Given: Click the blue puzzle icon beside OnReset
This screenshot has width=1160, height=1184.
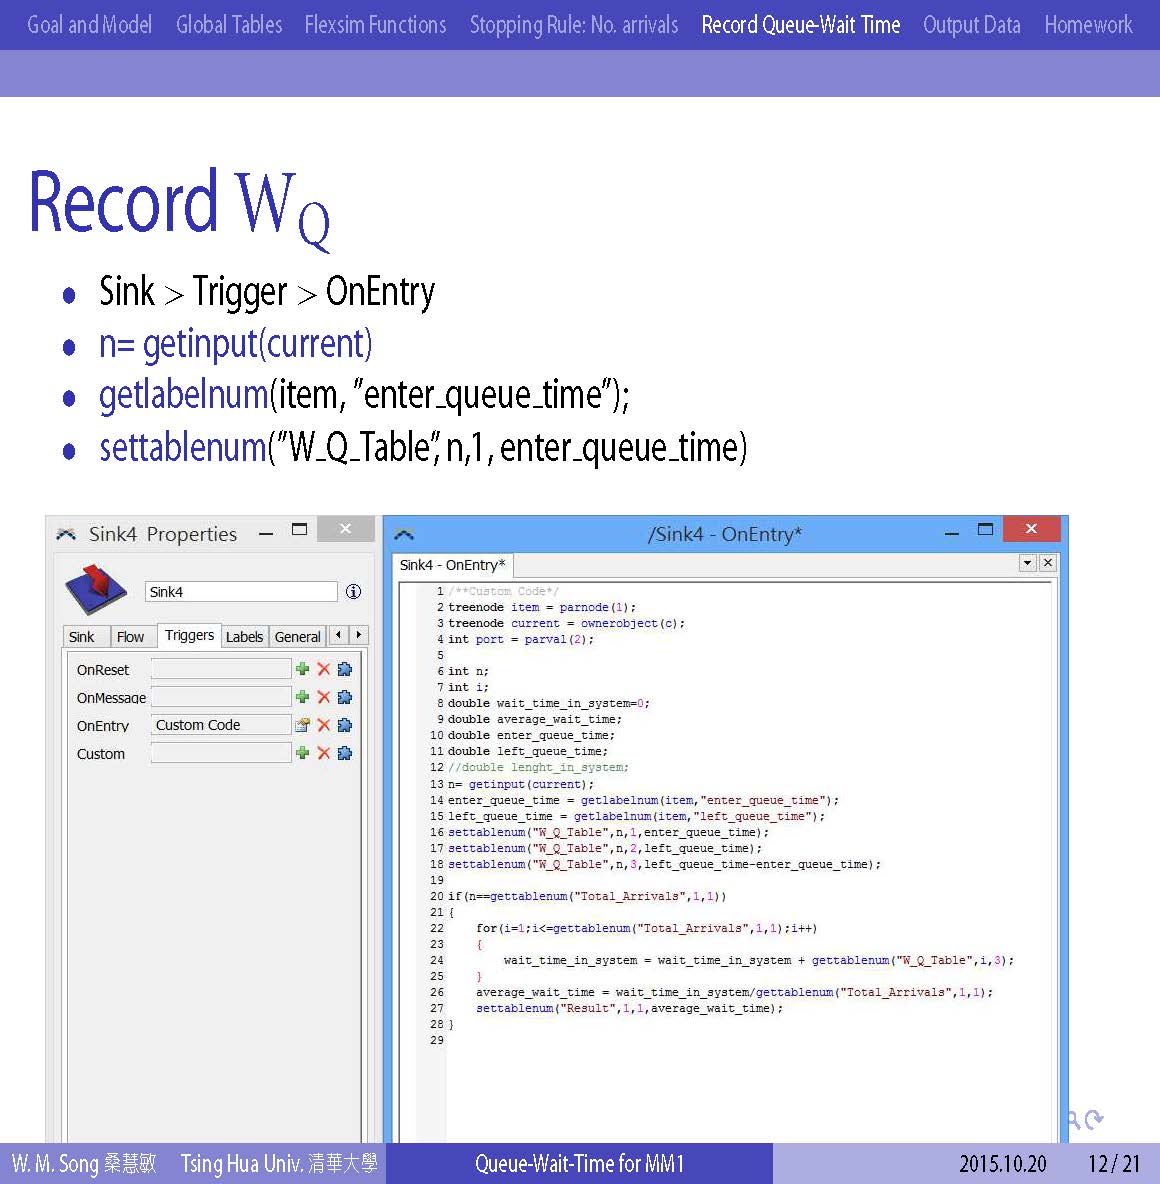Looking at the screenshot, I should click(345, 669).
